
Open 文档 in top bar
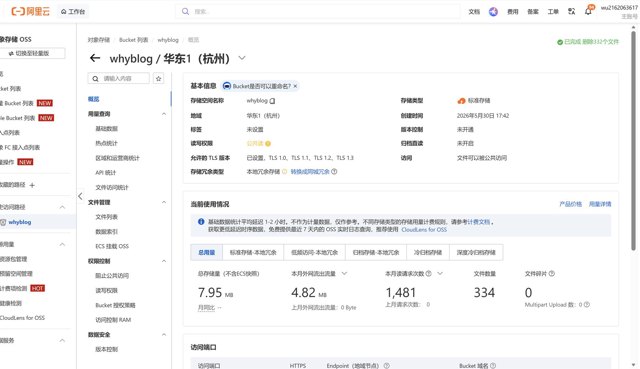(x=474, y=12)
